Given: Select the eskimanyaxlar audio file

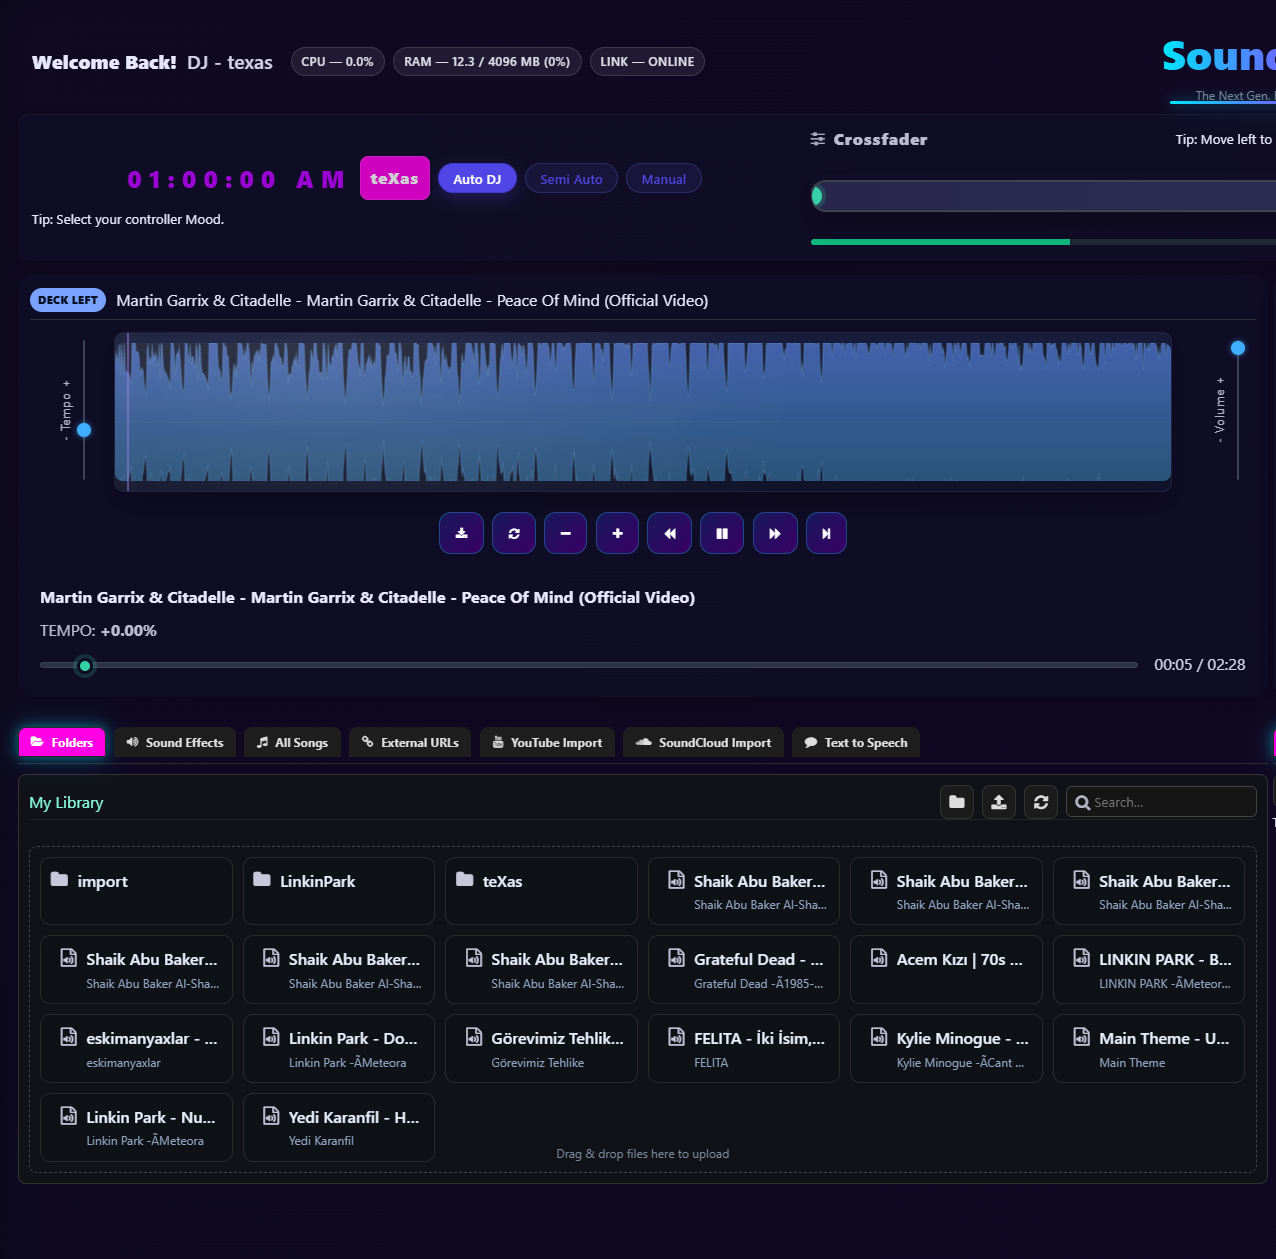Looking at the screenshot, I should click(136, 1048).
